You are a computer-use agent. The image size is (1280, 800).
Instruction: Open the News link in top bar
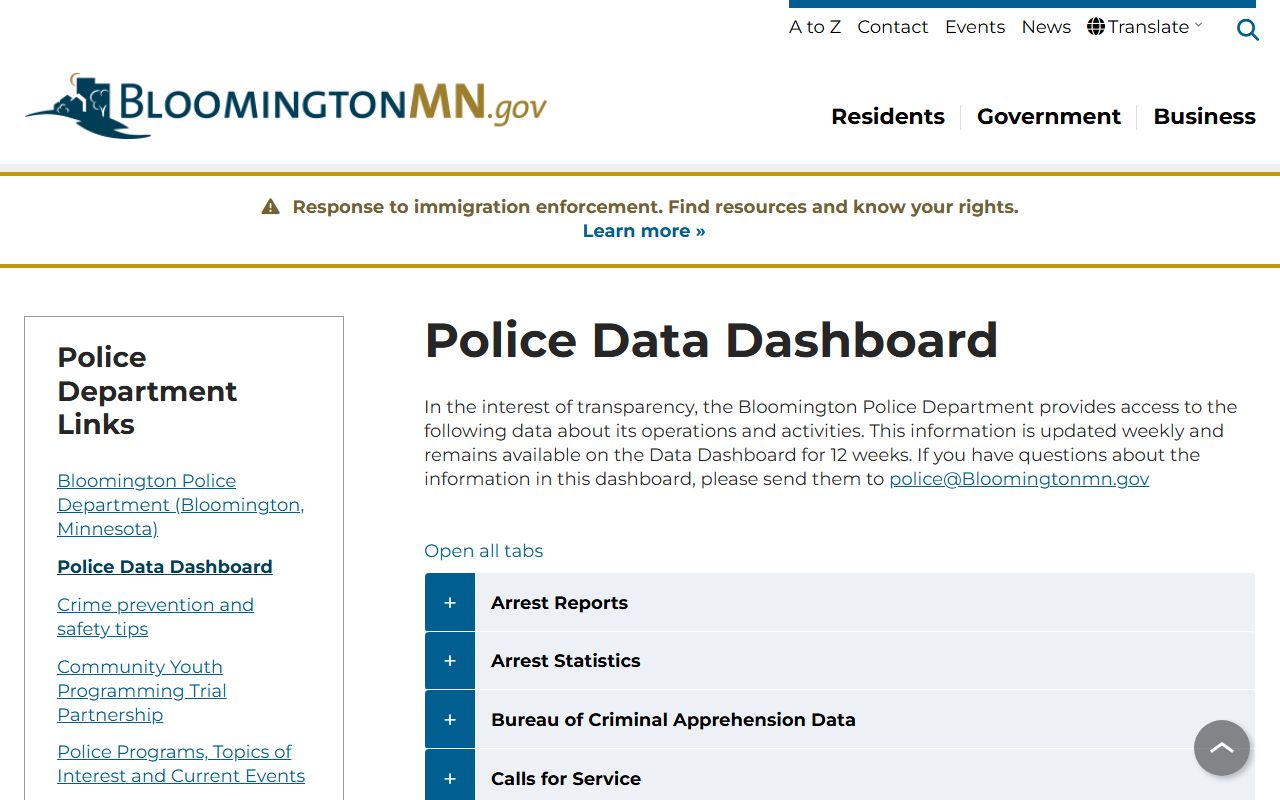pos(1046,27)
